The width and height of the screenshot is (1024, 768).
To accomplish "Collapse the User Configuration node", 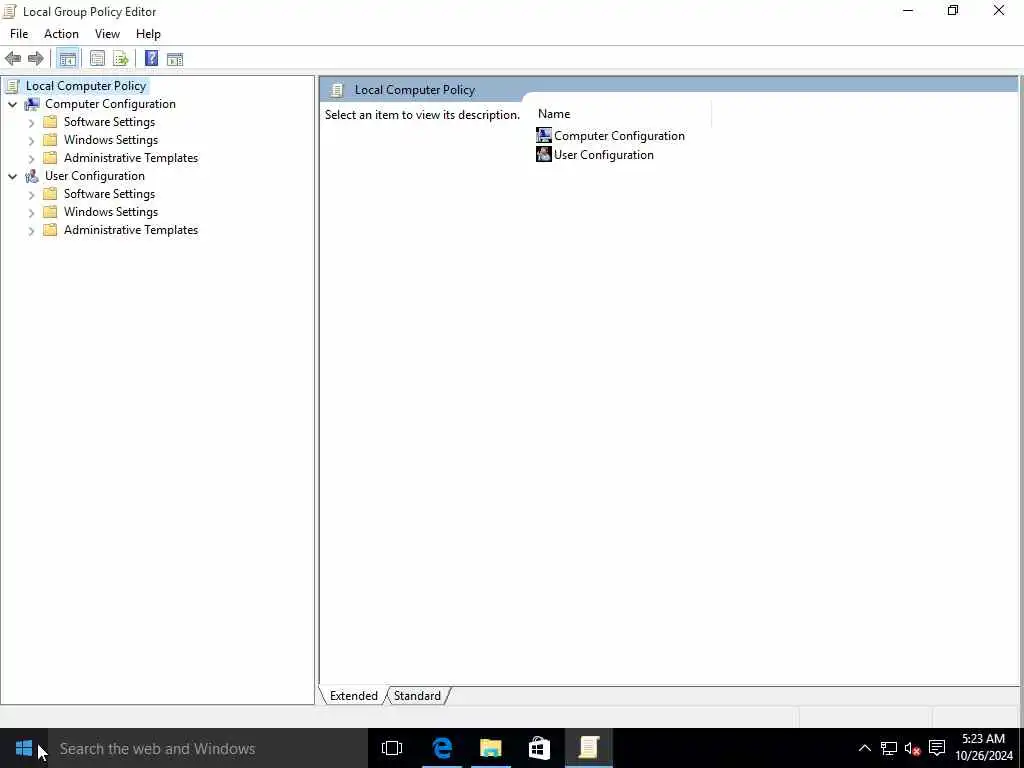I will click(x=12, y=176).
